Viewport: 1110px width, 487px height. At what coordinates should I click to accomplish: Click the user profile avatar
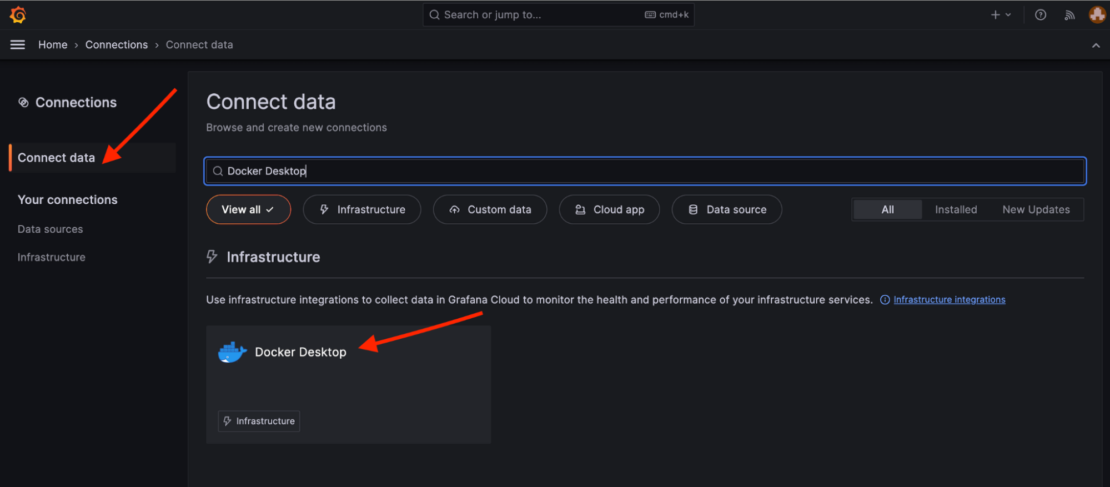(1095, 15)
